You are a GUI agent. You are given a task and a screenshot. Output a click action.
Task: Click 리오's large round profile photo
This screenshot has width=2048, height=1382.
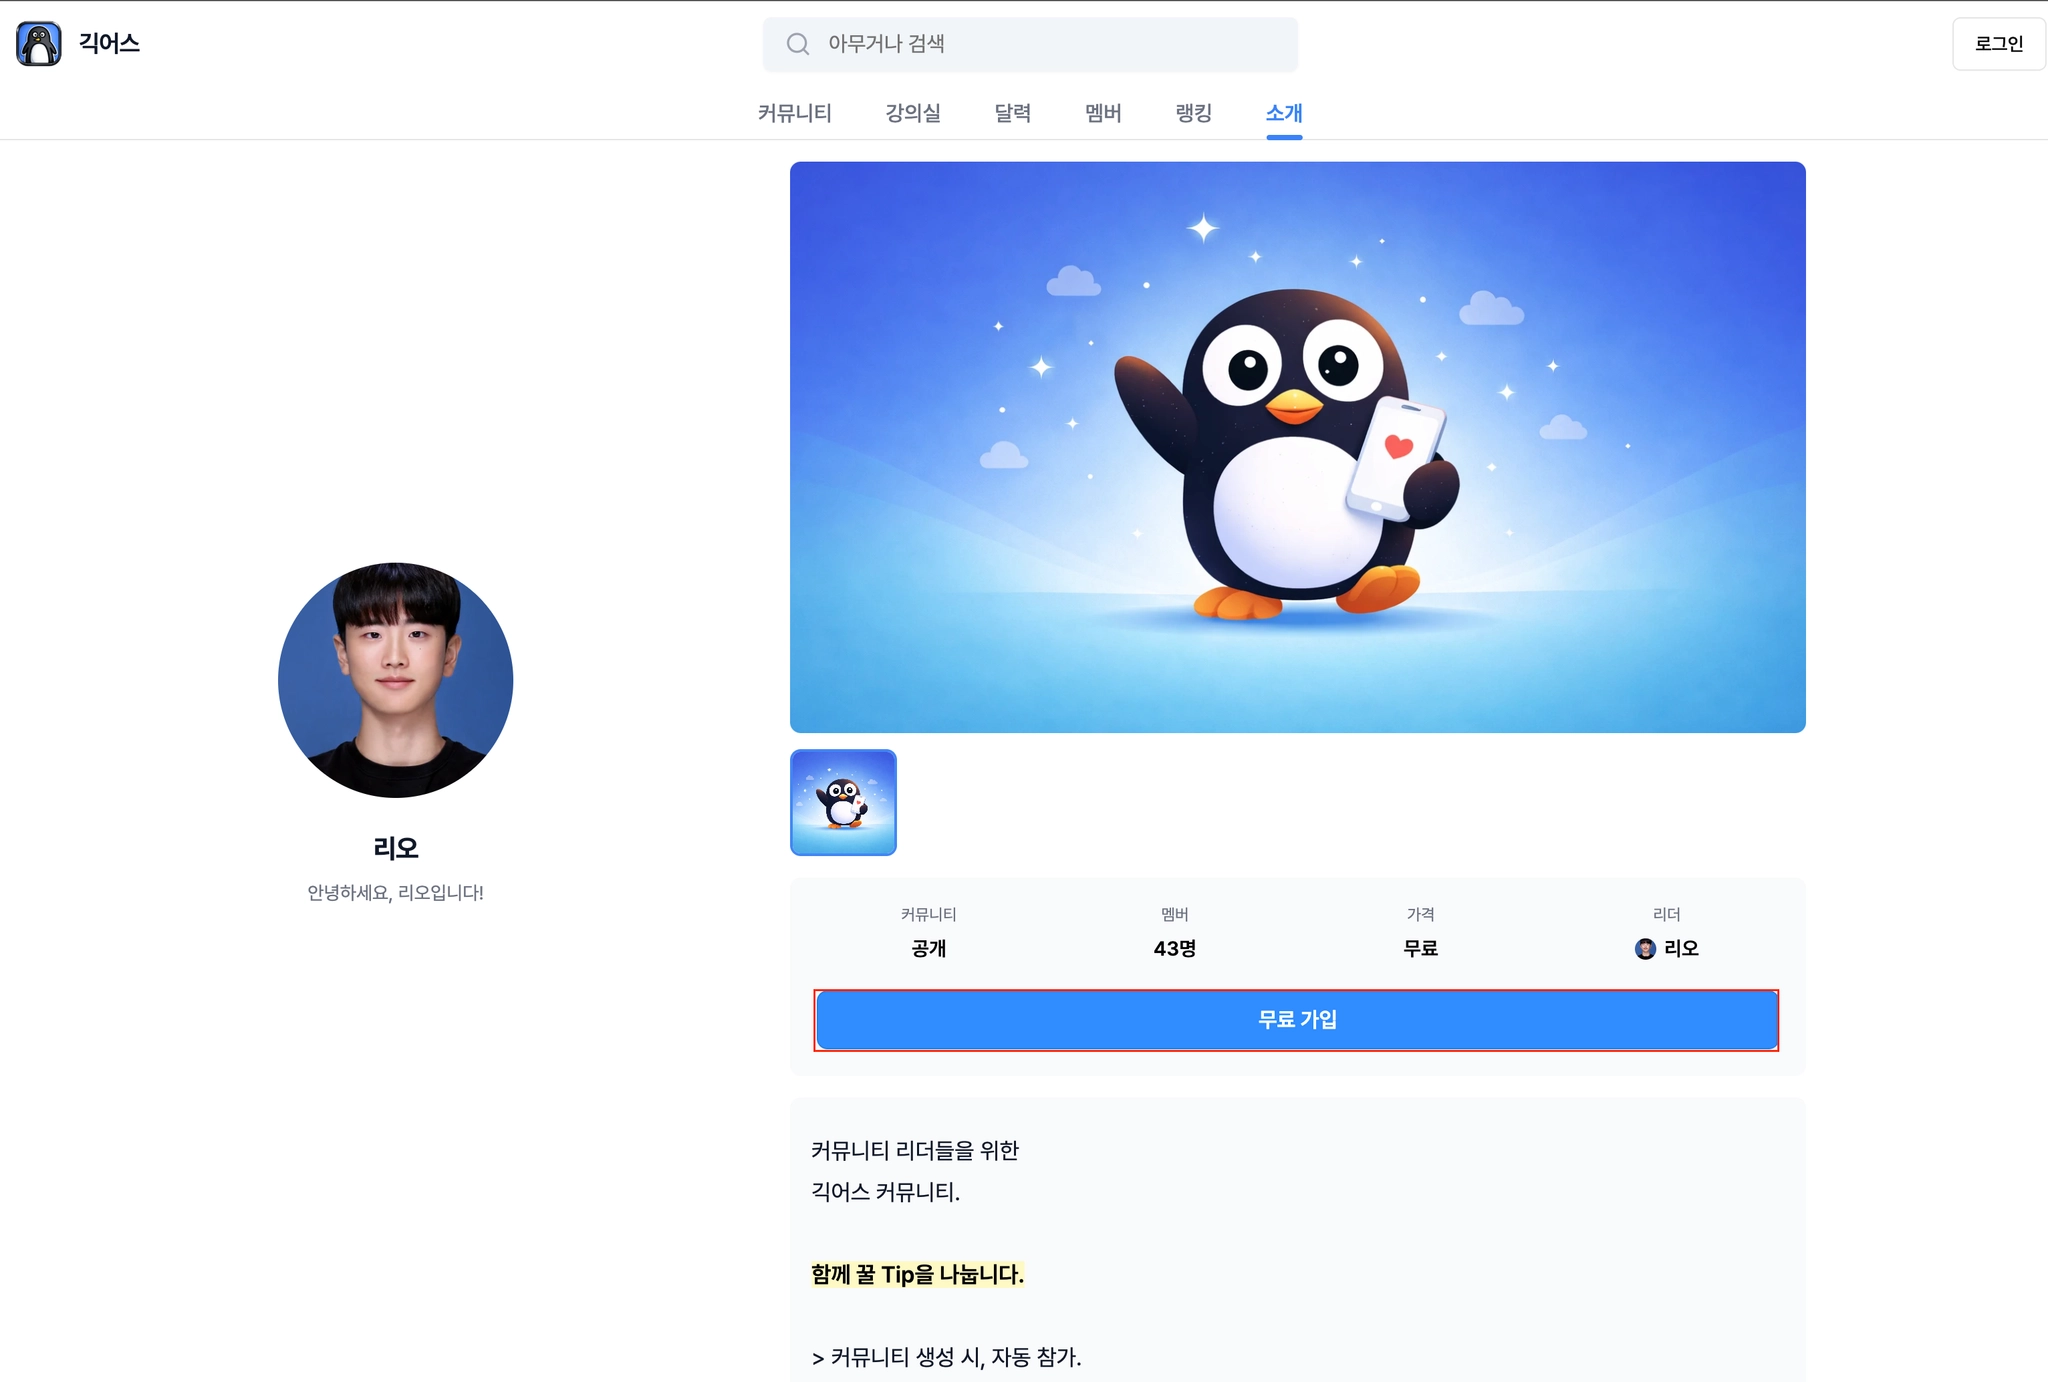pyautogui.click(x=396, y=680)
